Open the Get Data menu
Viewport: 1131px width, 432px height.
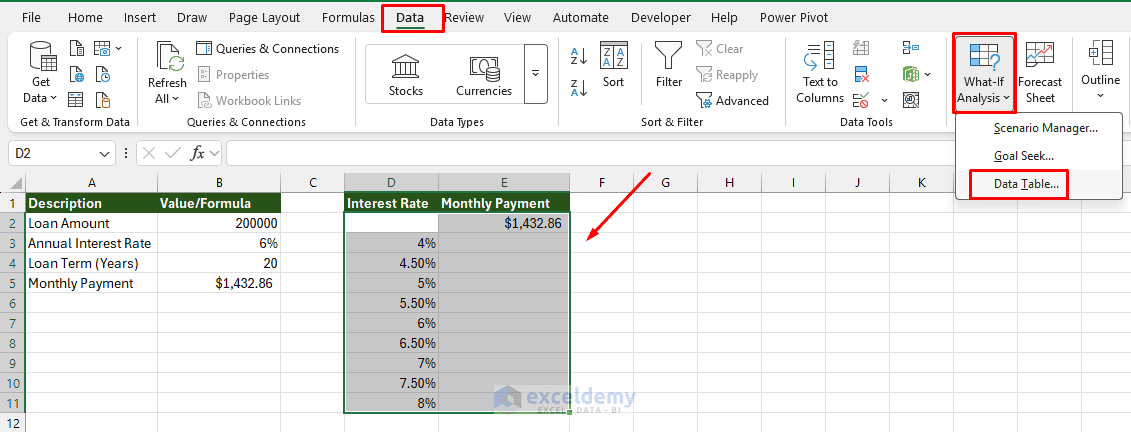click(40, 73)
